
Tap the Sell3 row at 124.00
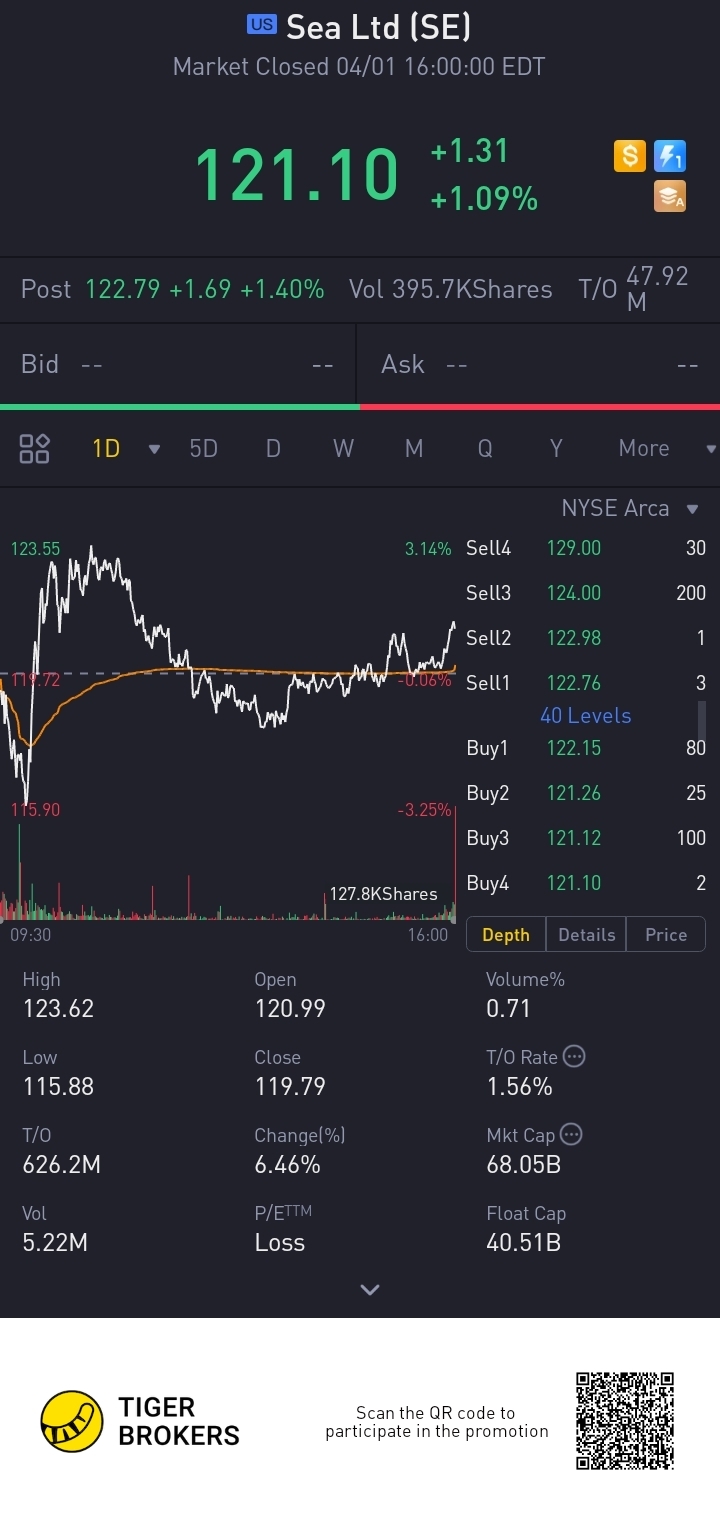[586, 593]
